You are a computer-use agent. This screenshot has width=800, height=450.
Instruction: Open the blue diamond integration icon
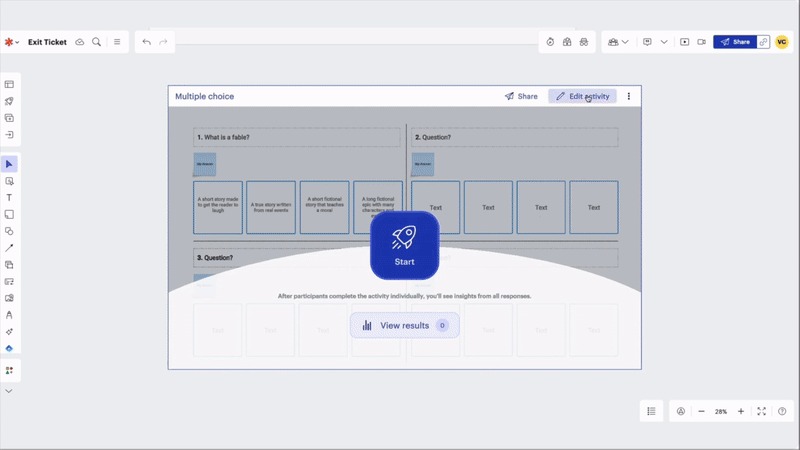(9, 348)
